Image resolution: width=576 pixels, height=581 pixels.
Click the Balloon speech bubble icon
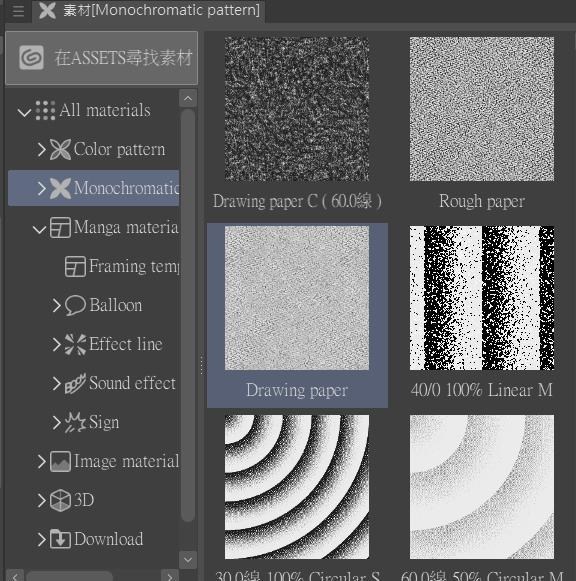[x=75, y=306]
